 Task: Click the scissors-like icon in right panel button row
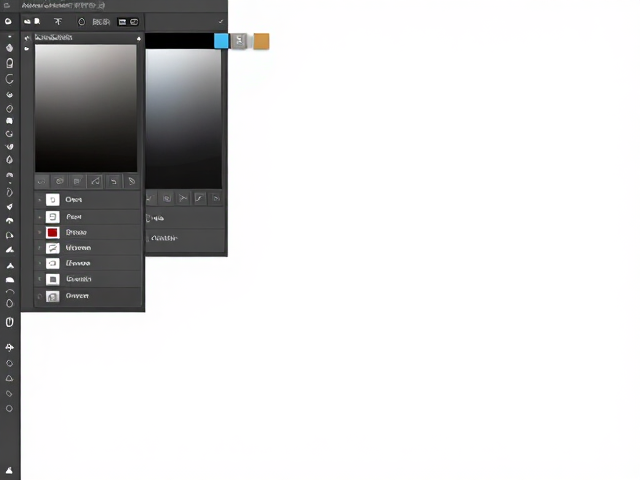(x=183, y=198)
